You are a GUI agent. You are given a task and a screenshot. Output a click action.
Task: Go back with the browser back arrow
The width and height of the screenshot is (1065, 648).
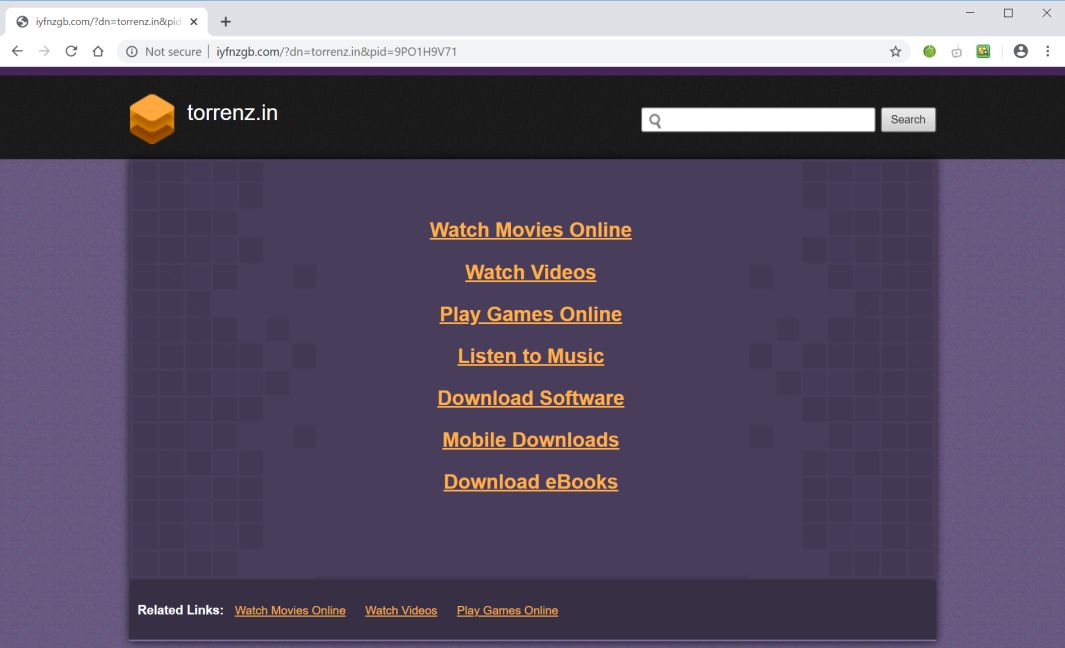point(18,52)
